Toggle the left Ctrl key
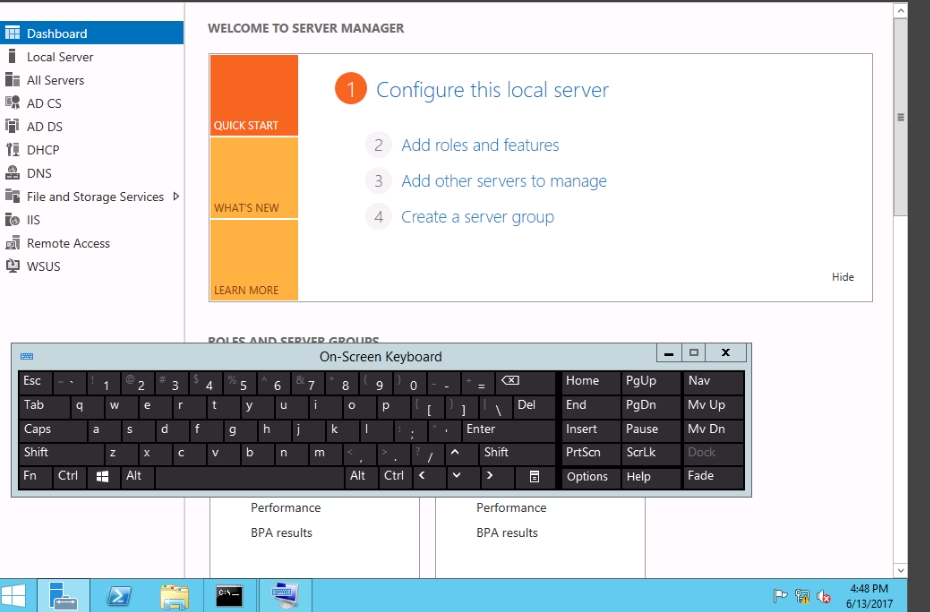The height and width of the screenshot is (612, 930). click(x=70, y=477)
